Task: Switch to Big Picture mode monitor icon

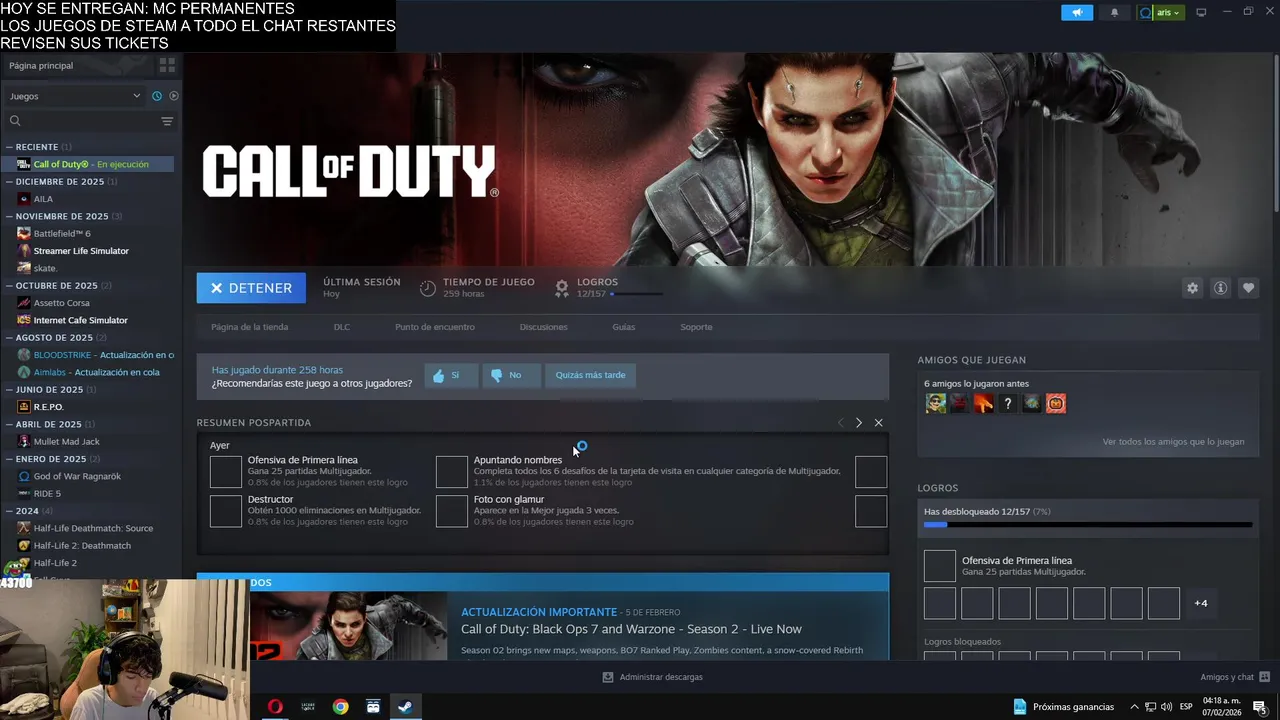Action: point(1202,13)
